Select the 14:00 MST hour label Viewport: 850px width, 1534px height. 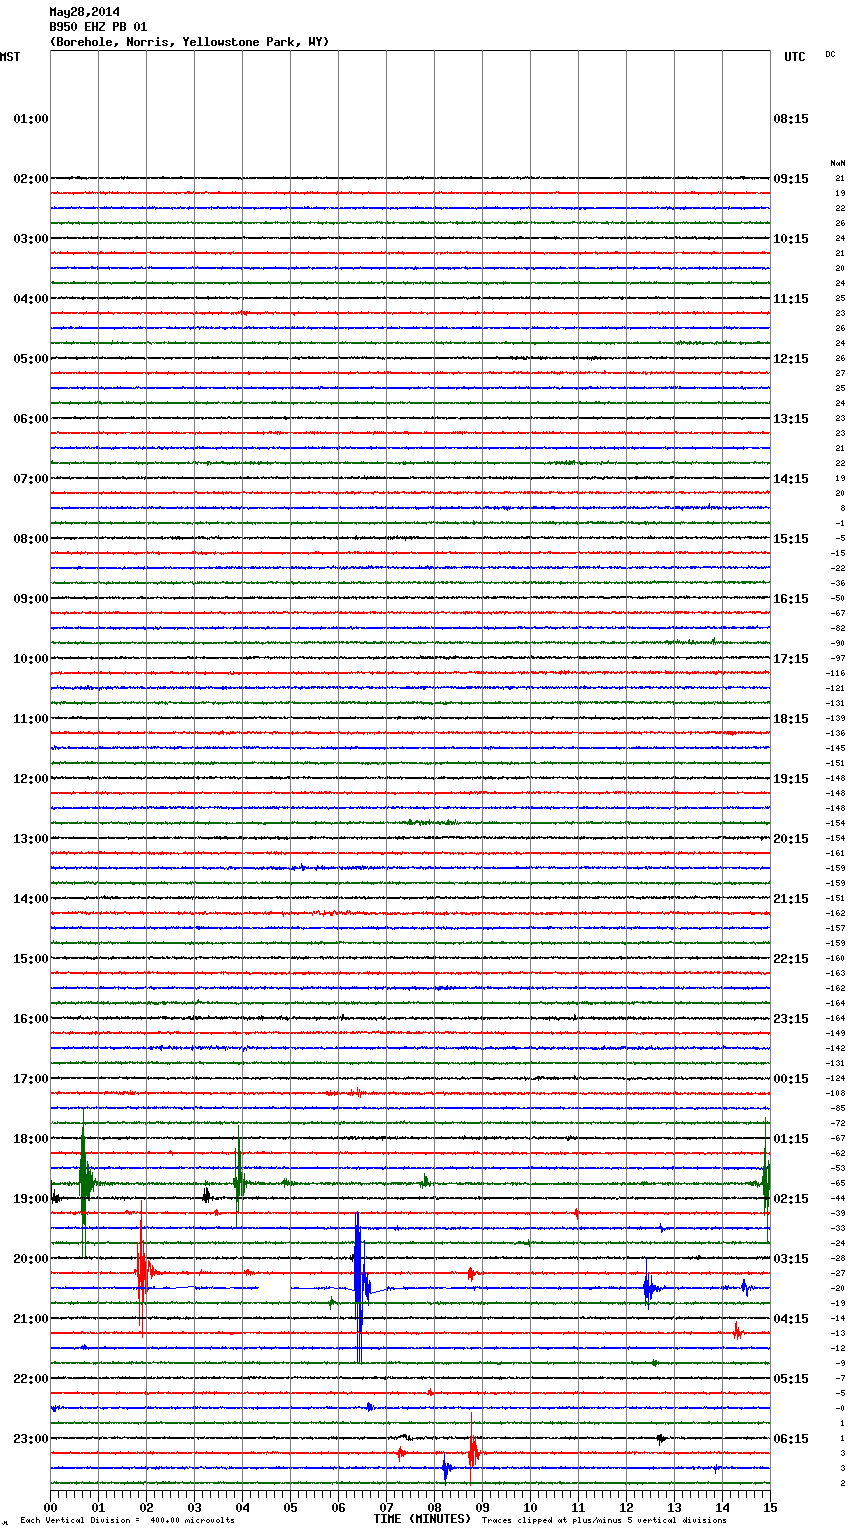[31, 899]
